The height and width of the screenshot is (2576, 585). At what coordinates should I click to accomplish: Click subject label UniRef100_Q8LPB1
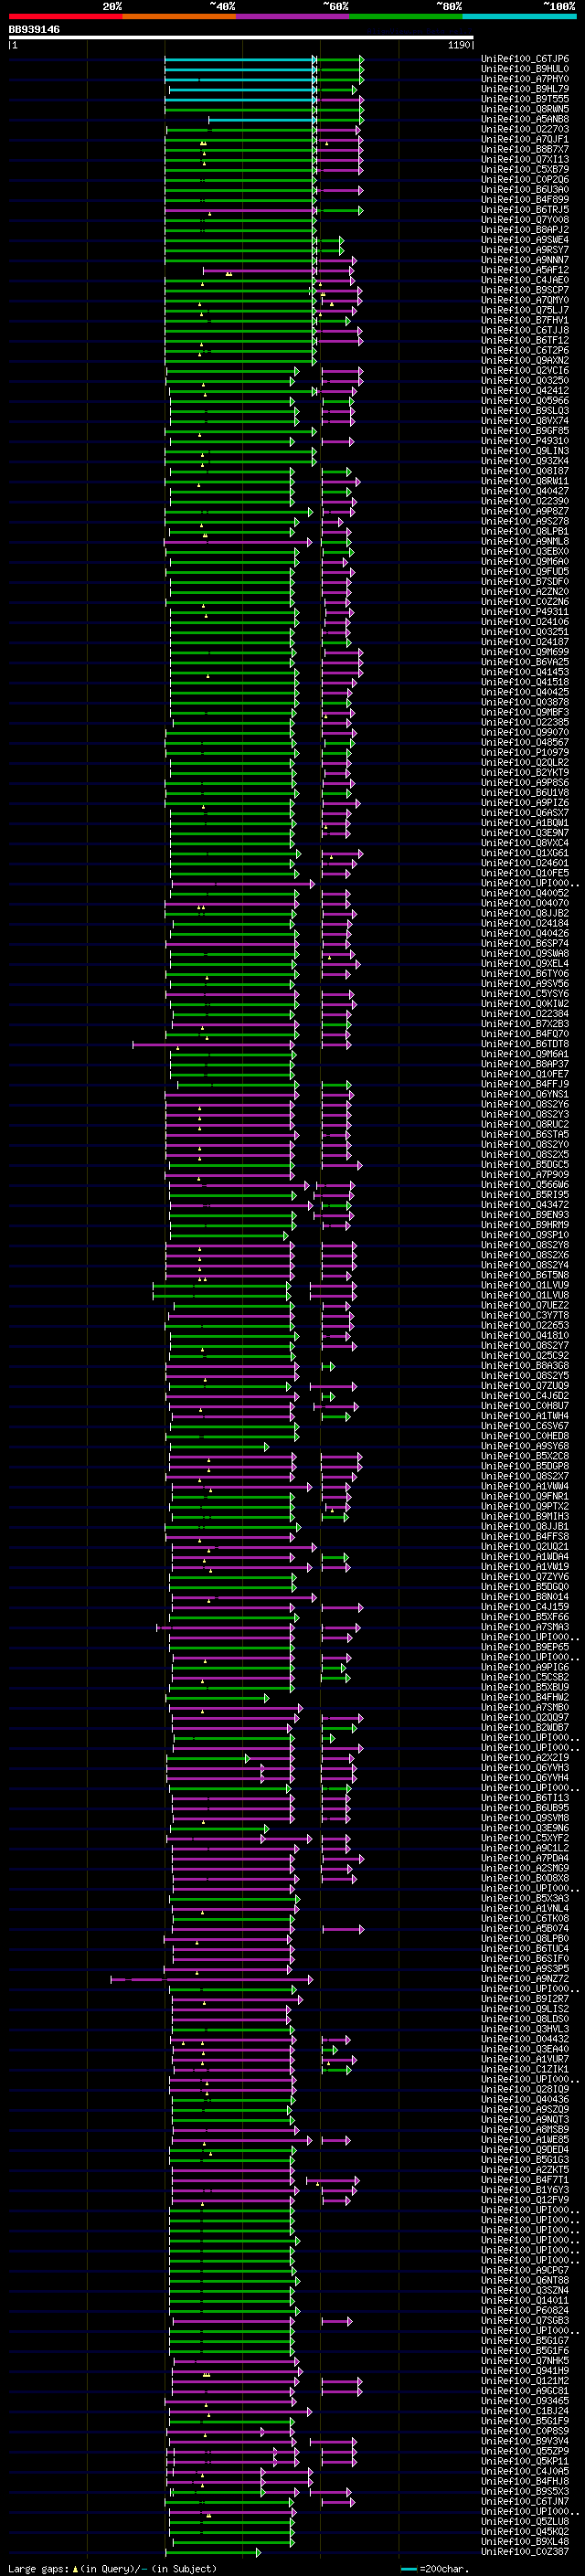tap(525, 532)
